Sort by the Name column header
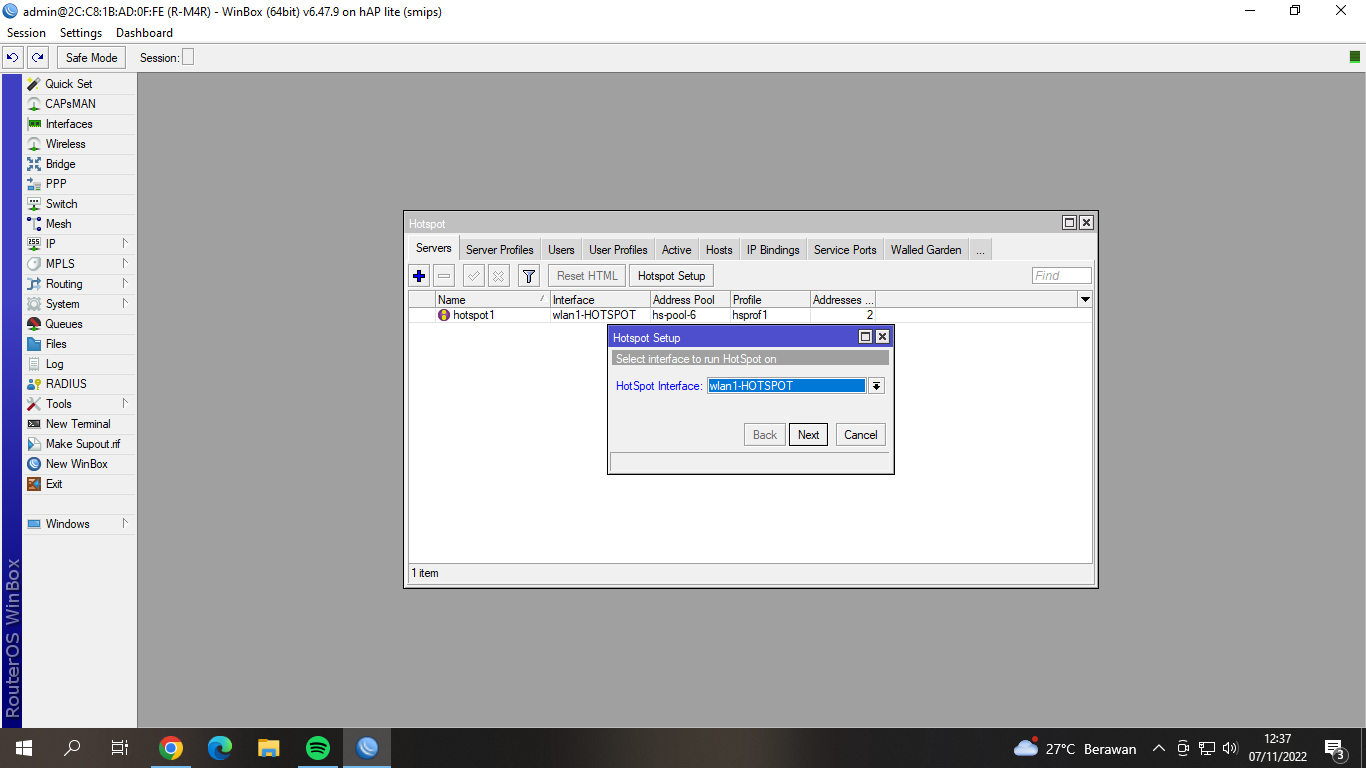This screenshot has width=1366, height=768. (492, 299)
